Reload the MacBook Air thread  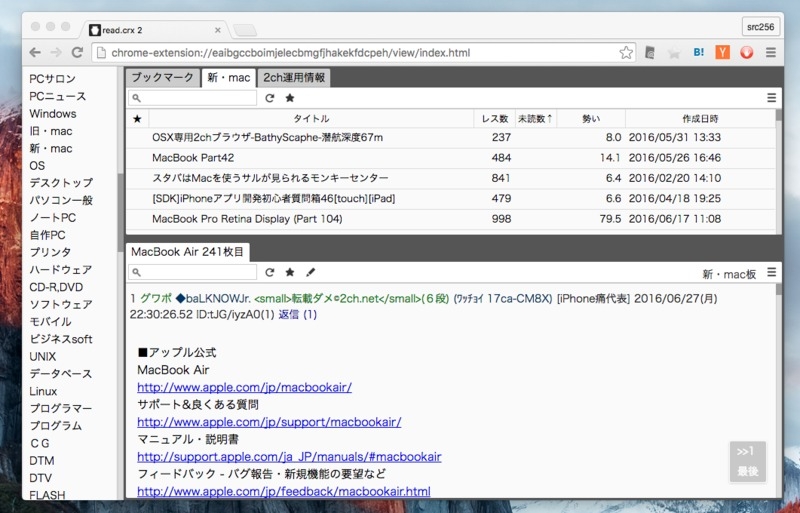click(x=269, y=272)
